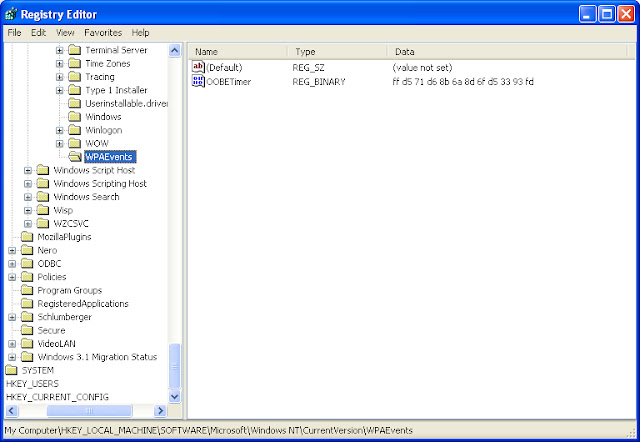Open the Help menu

tap(140, 33)
